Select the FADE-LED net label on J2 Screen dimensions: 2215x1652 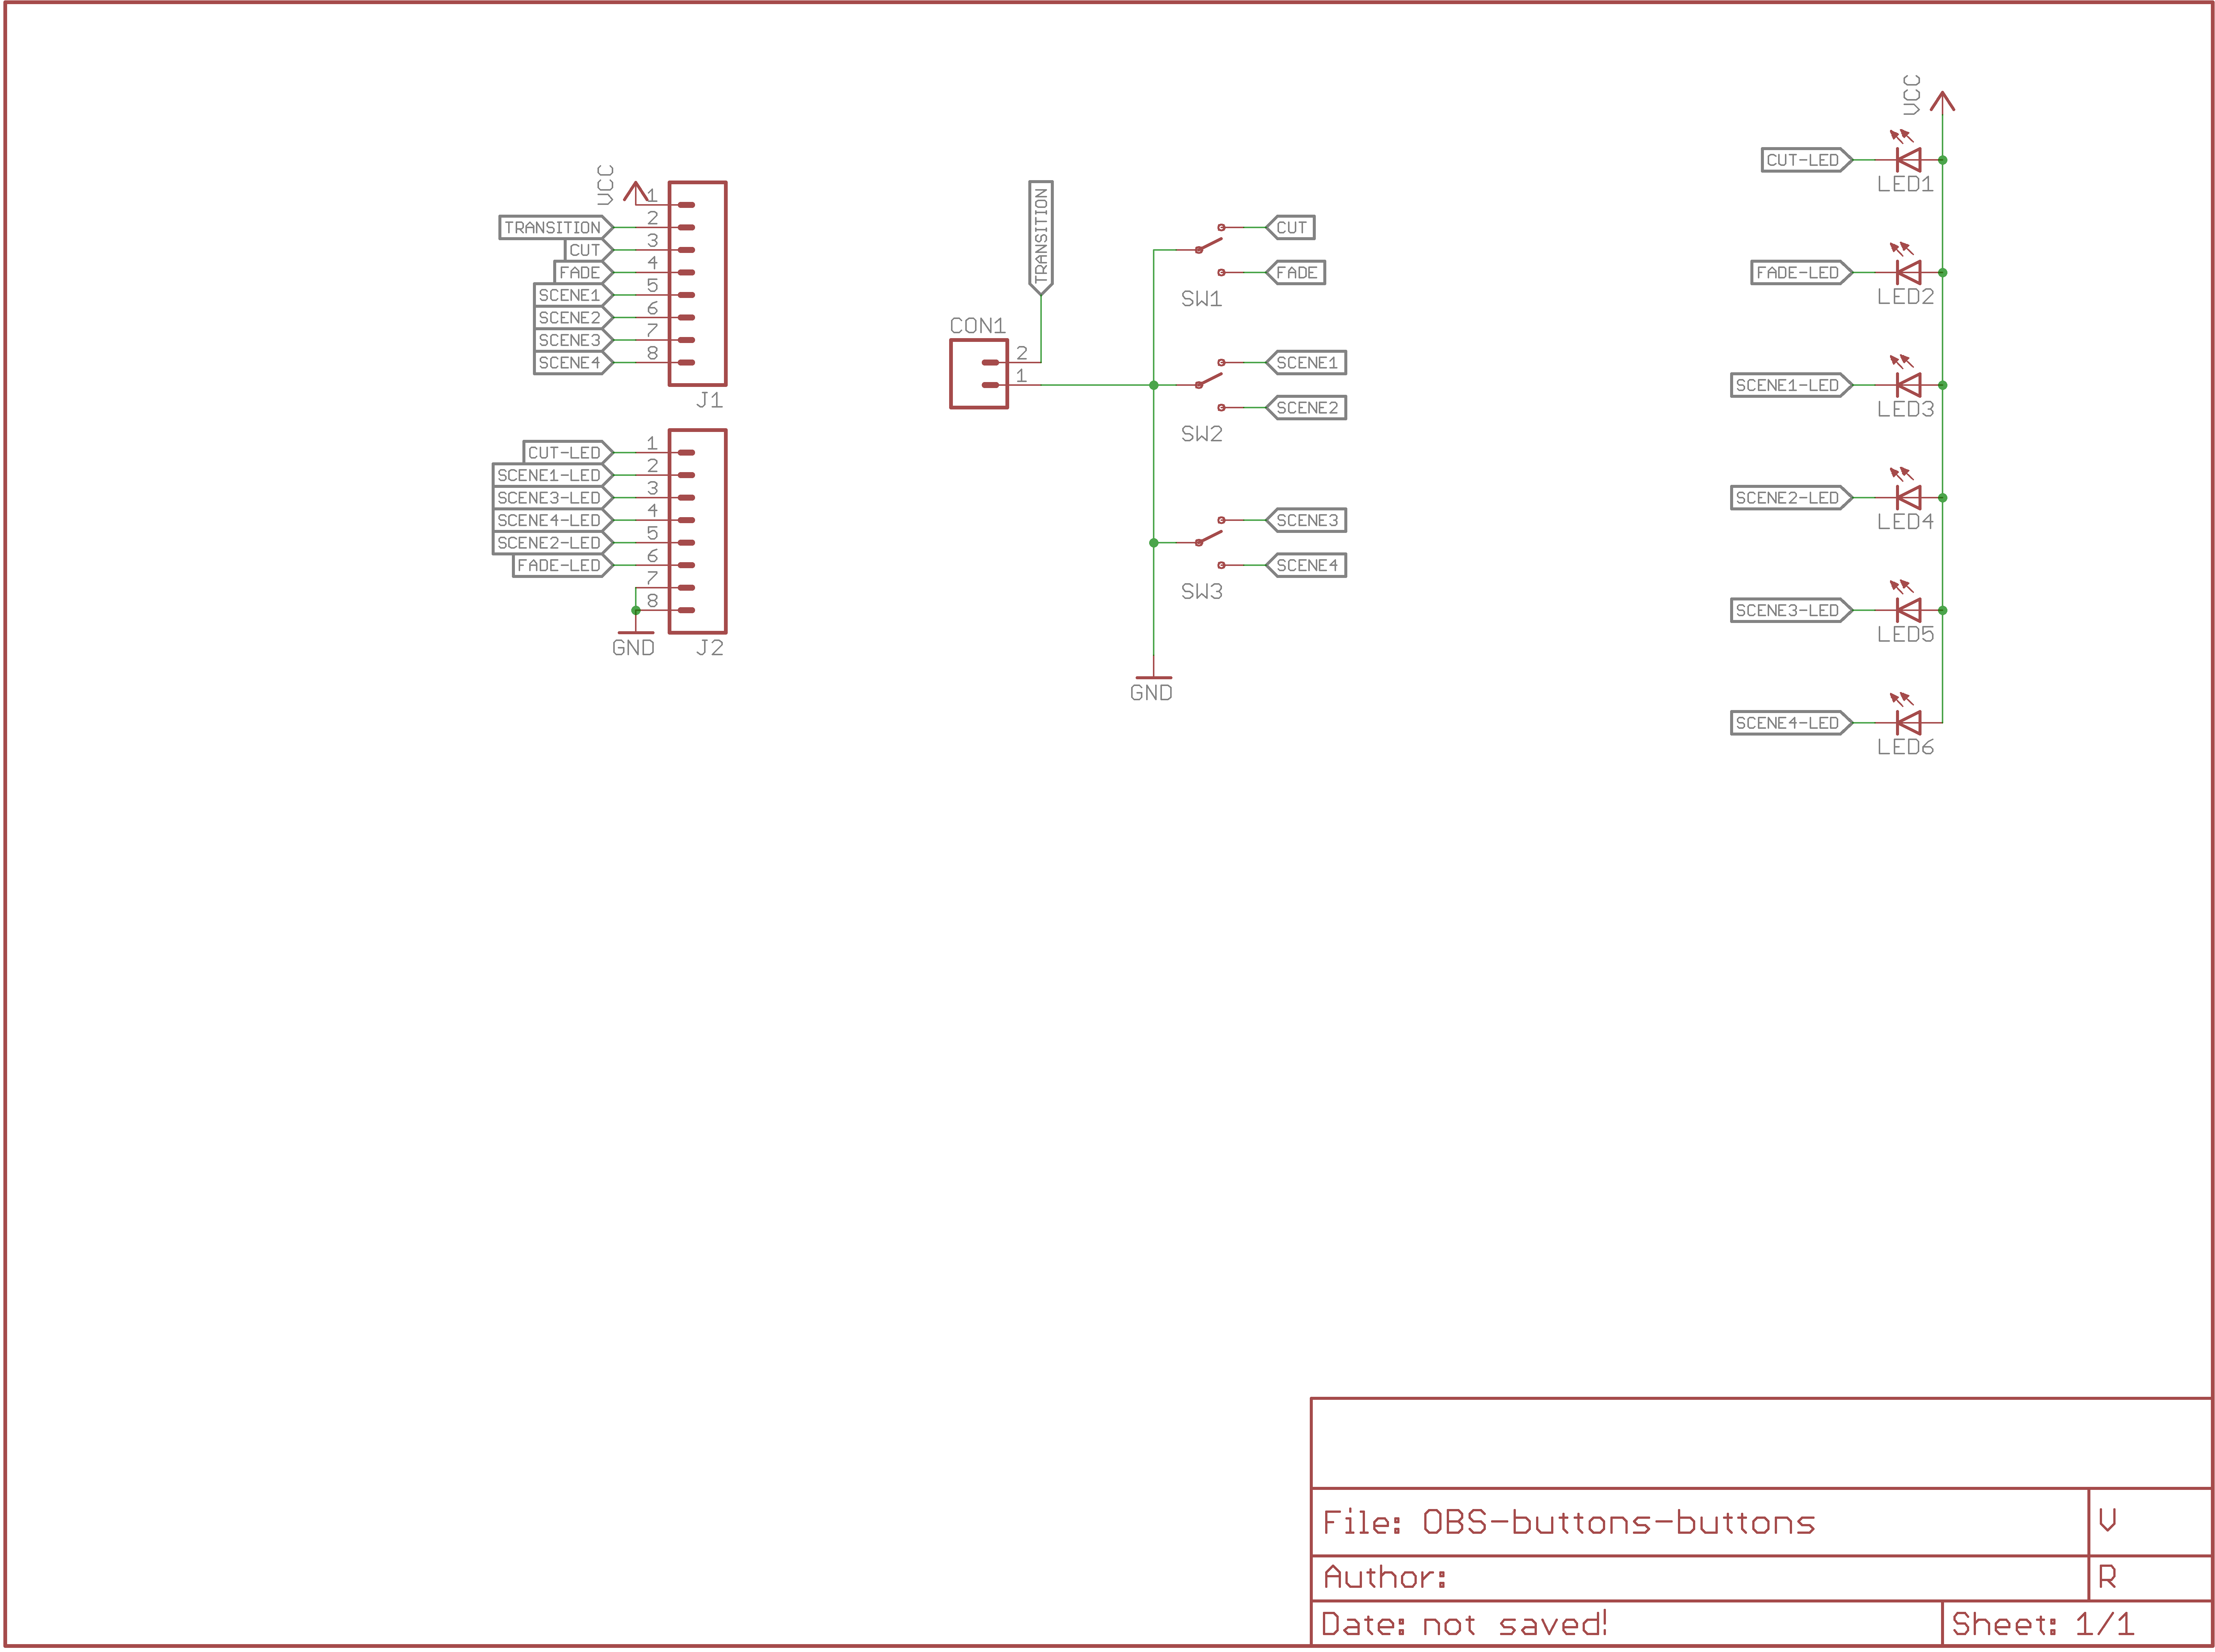(563, 565)
